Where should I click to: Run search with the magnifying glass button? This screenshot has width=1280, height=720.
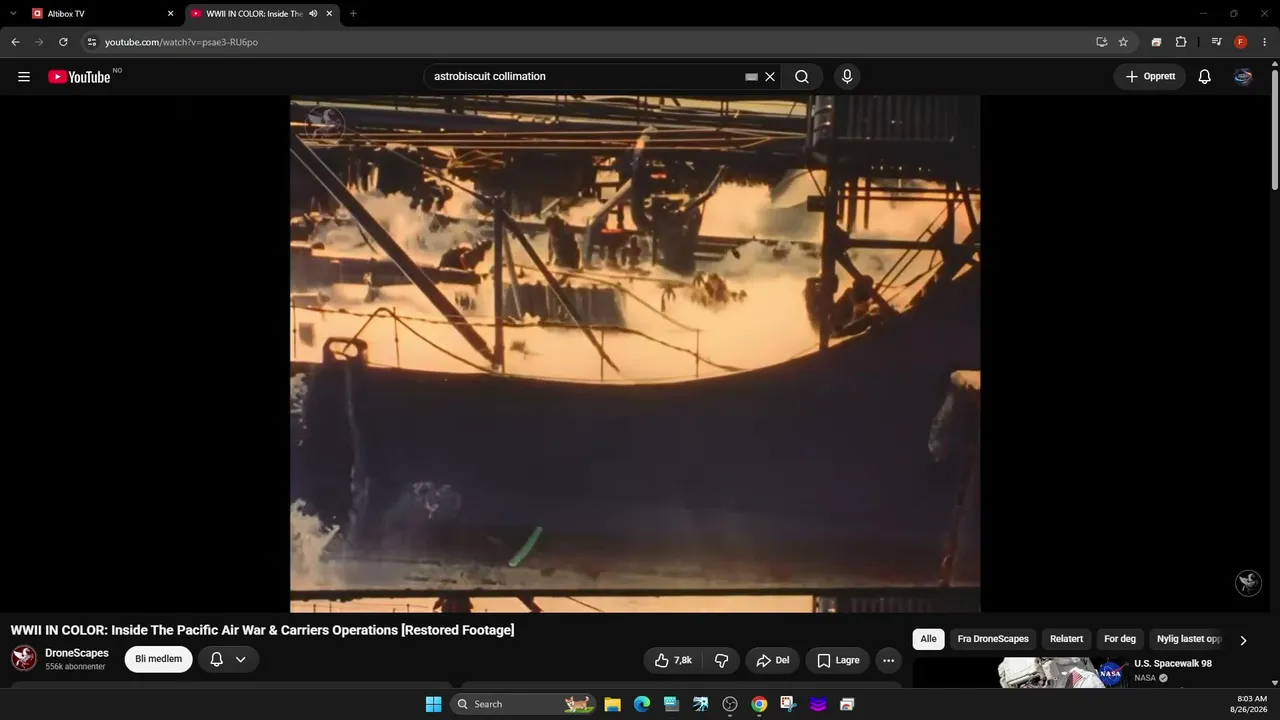(802, 77)
